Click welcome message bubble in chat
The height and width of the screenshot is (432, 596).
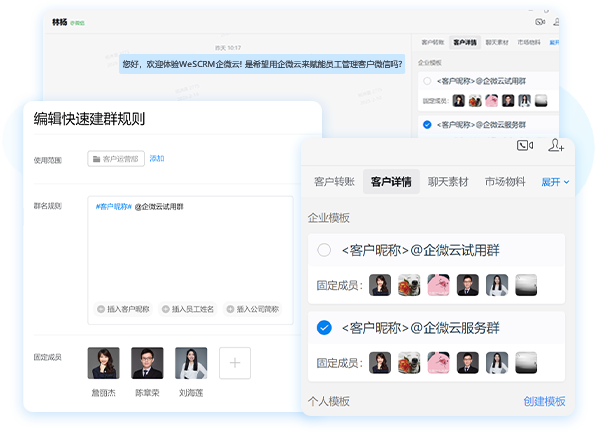point(262,64)
